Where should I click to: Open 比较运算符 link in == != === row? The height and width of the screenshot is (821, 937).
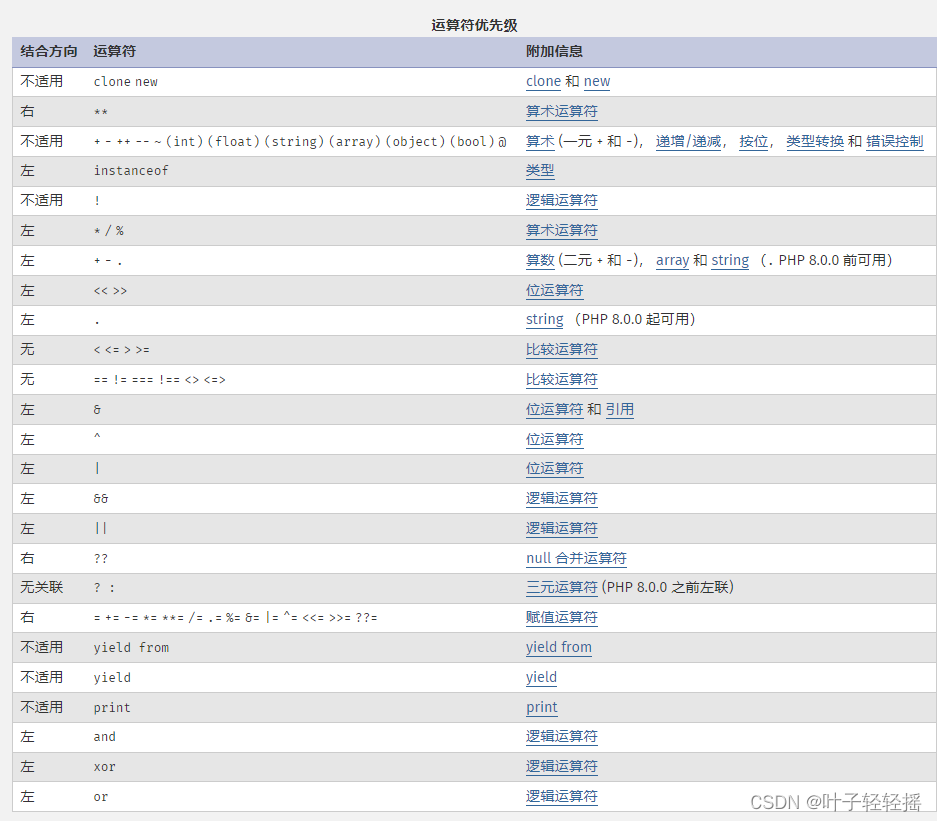tap(562, 379)
